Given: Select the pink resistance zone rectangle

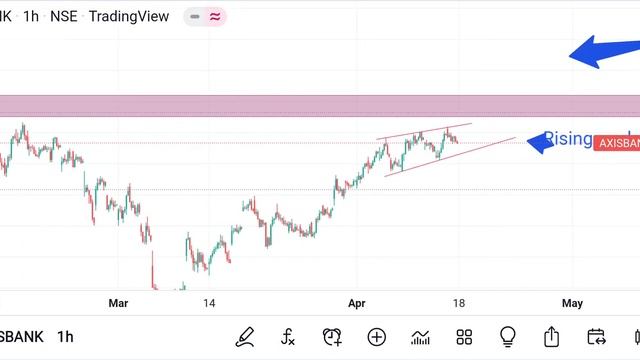Looking at the screenshot, I should point(320,106).
